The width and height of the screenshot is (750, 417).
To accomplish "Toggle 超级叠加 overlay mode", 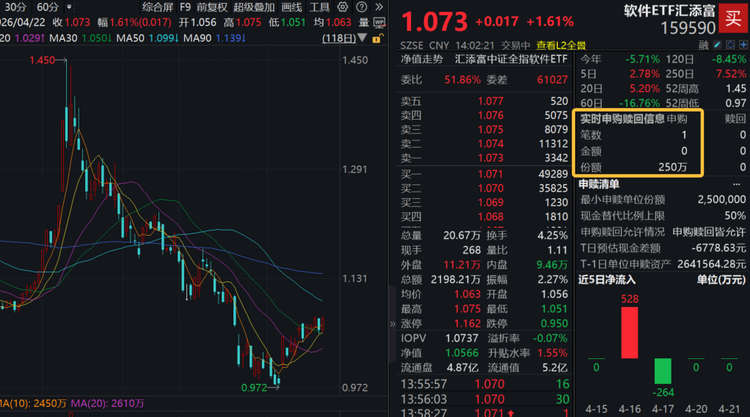I will tap(254, 6).
